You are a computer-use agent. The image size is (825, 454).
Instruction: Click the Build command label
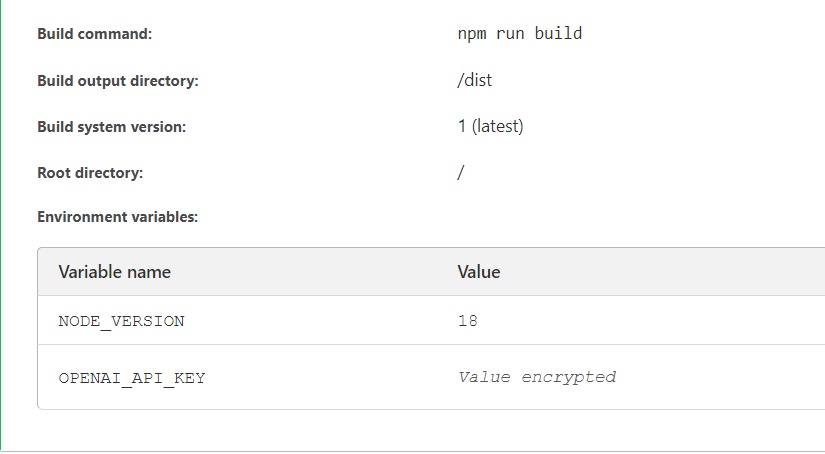(x=95, y=34)
